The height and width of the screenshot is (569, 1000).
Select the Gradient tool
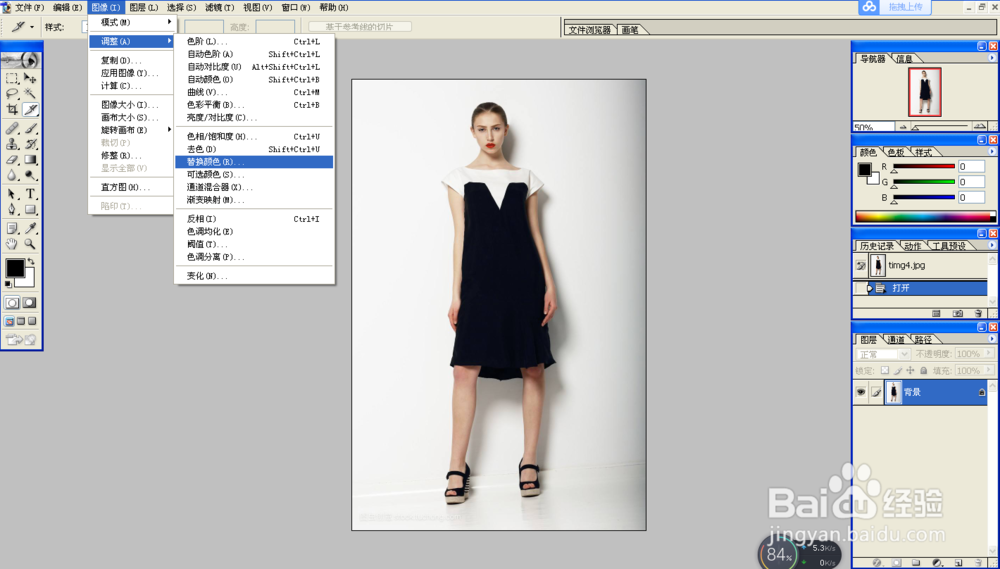point(30,159)
